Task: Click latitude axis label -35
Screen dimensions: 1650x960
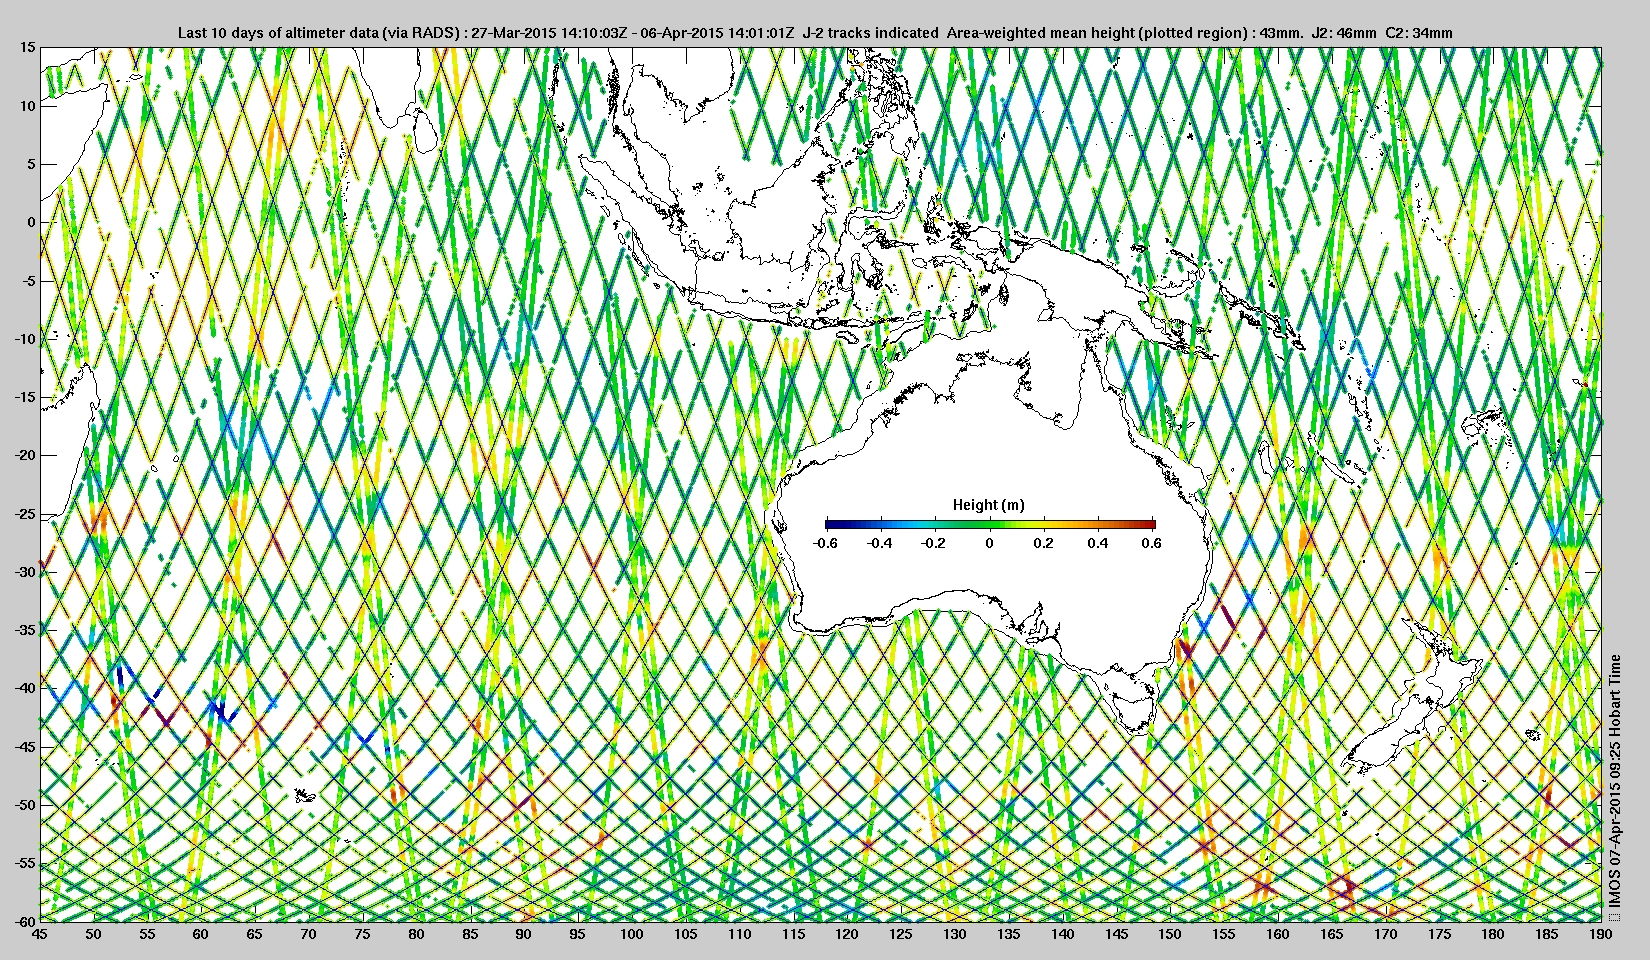Action: click(24, 630)
